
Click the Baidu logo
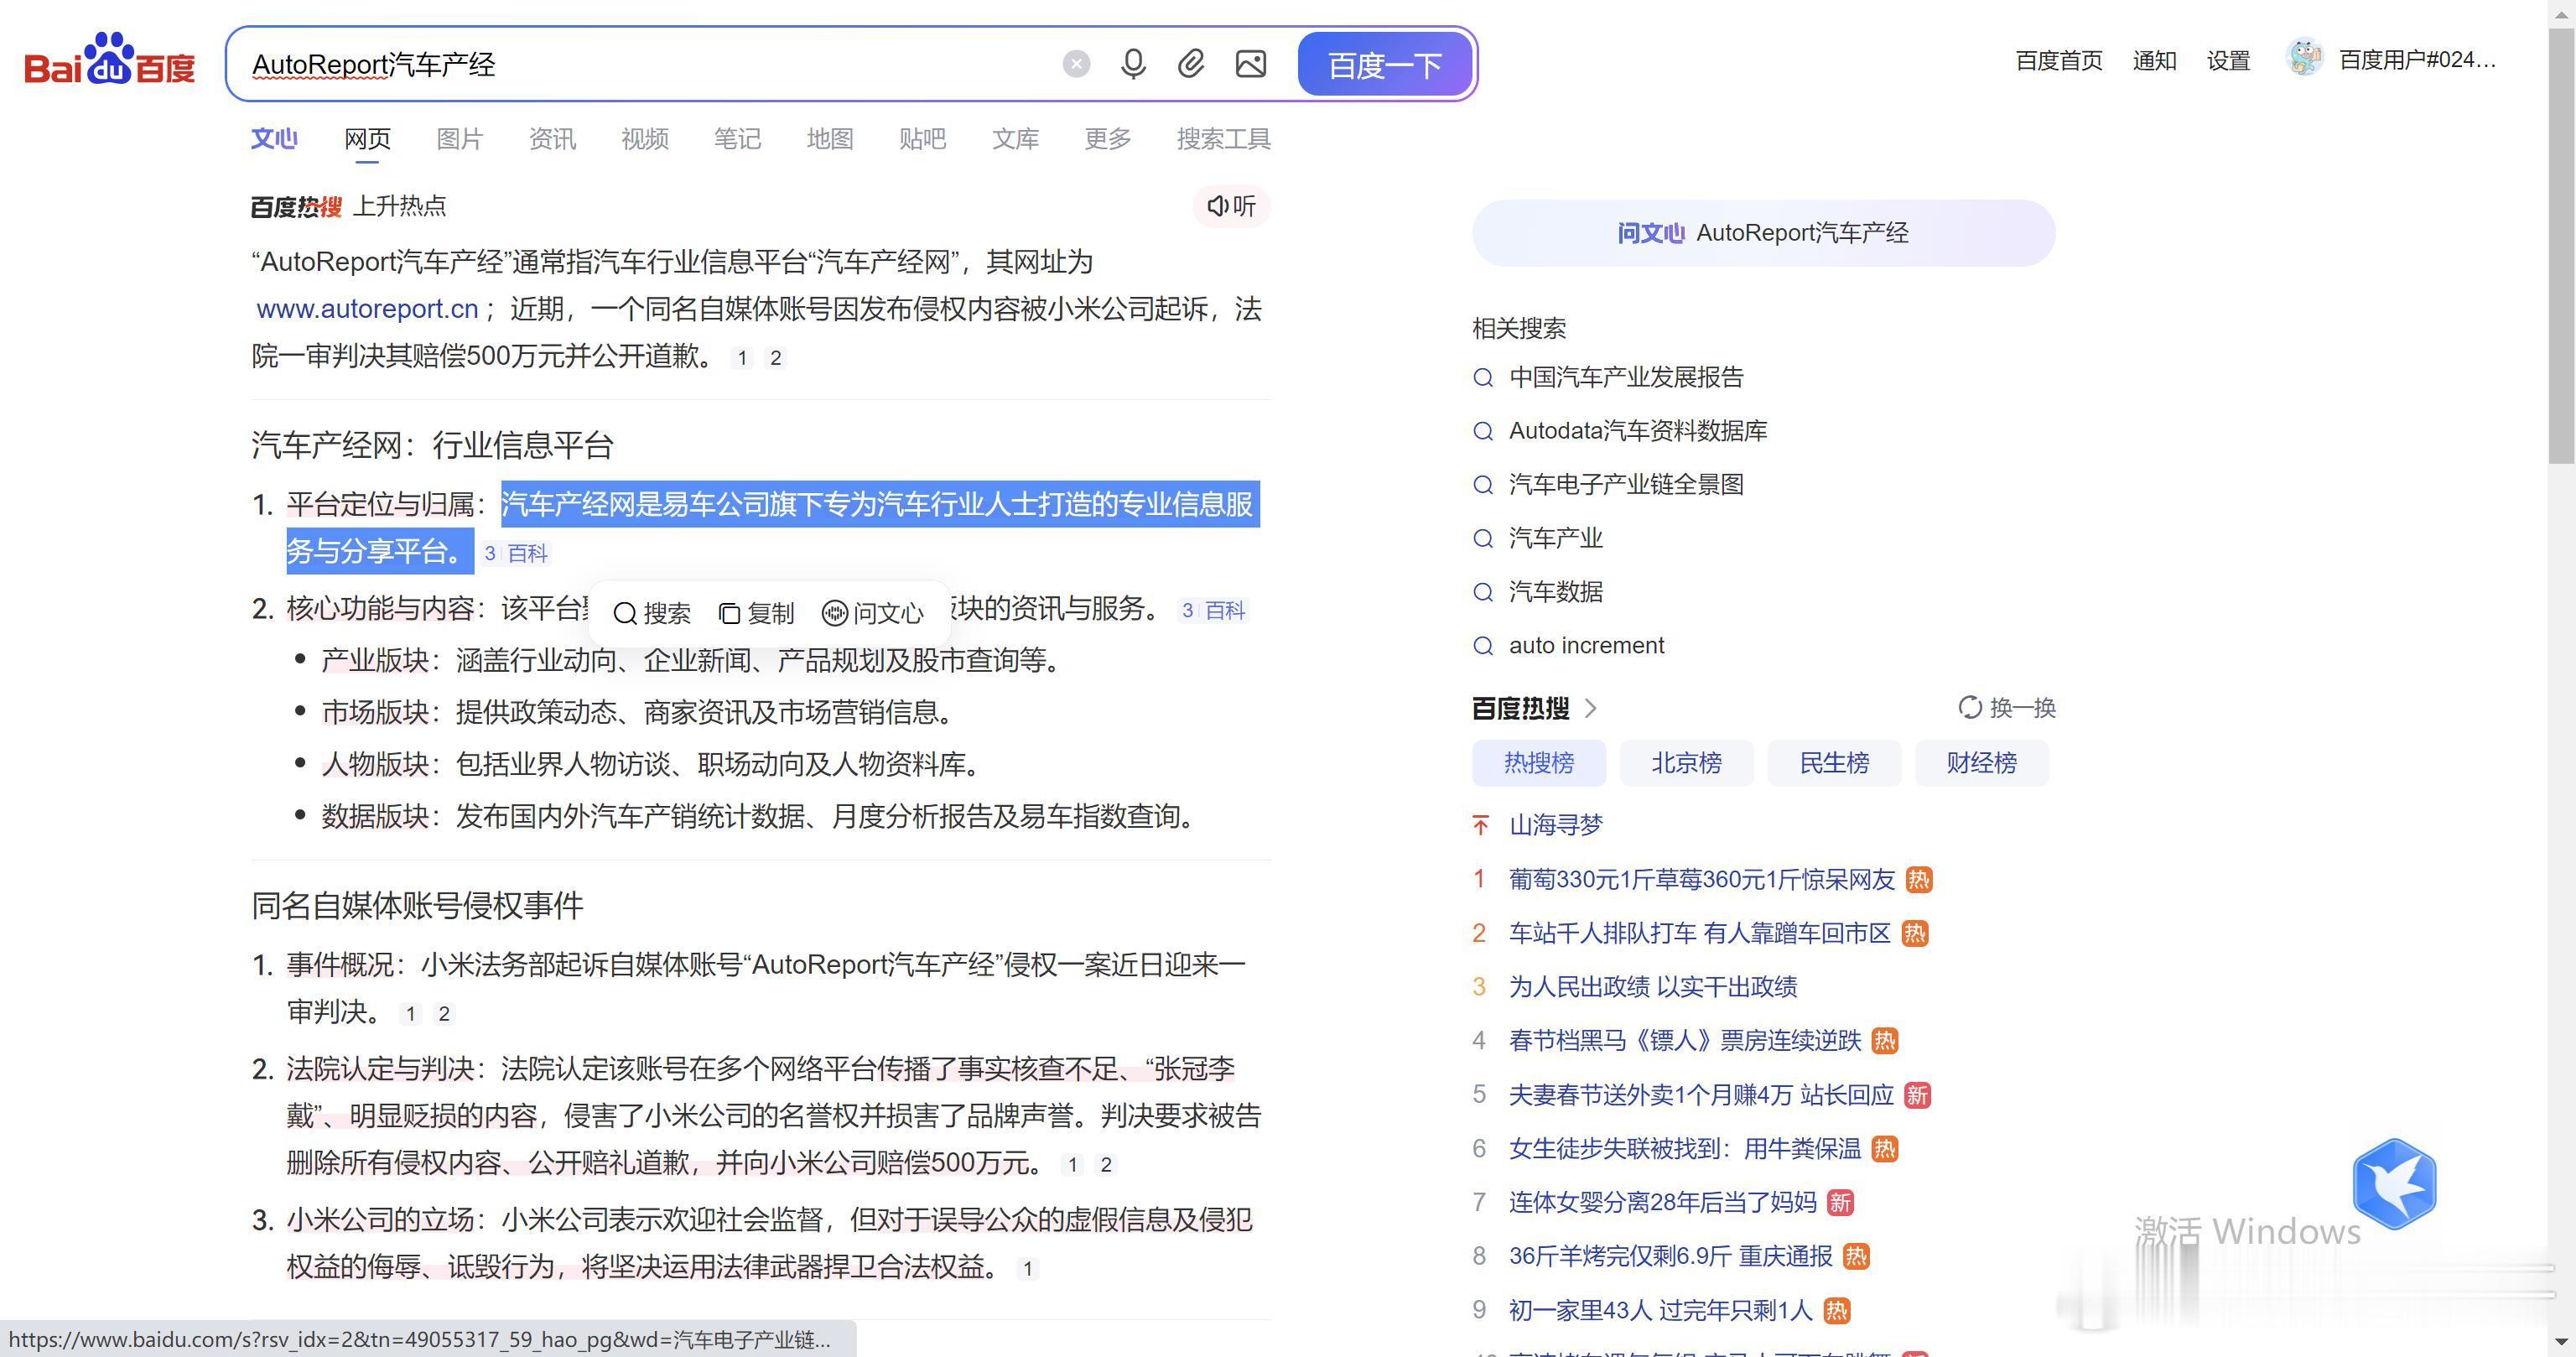click(107, 62)
